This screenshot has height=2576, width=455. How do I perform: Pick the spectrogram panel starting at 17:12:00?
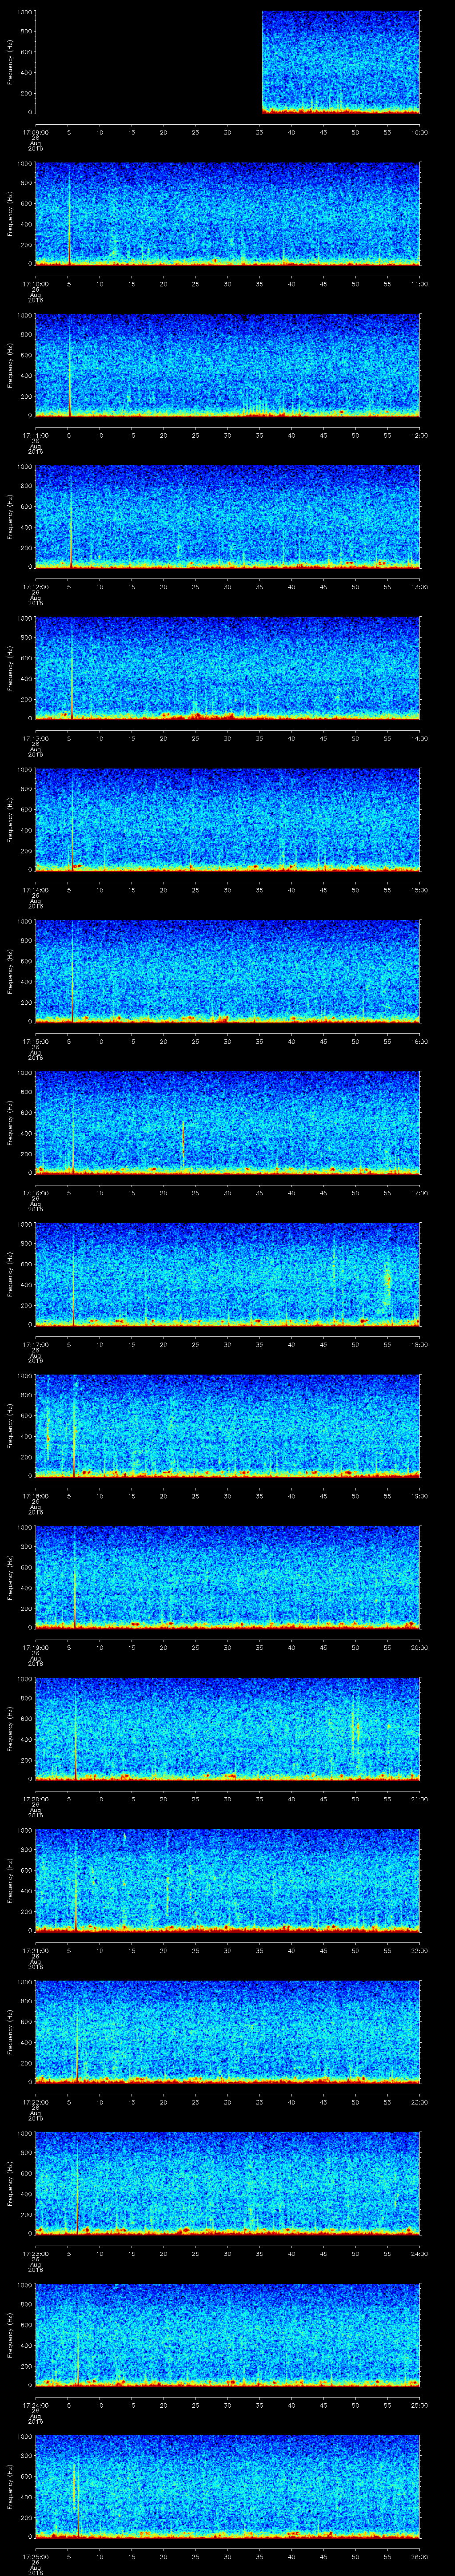click(228, 517)
